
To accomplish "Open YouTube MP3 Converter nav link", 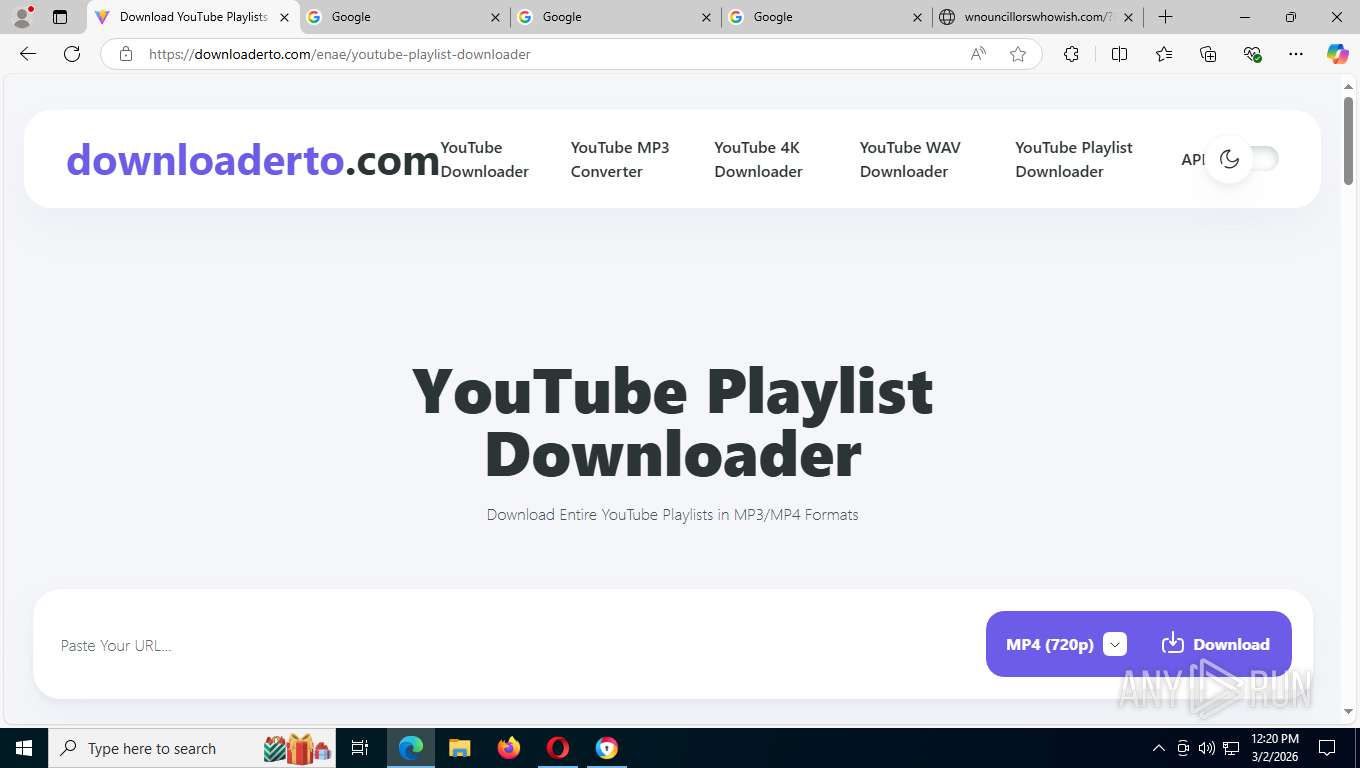I will pos(620,159).
